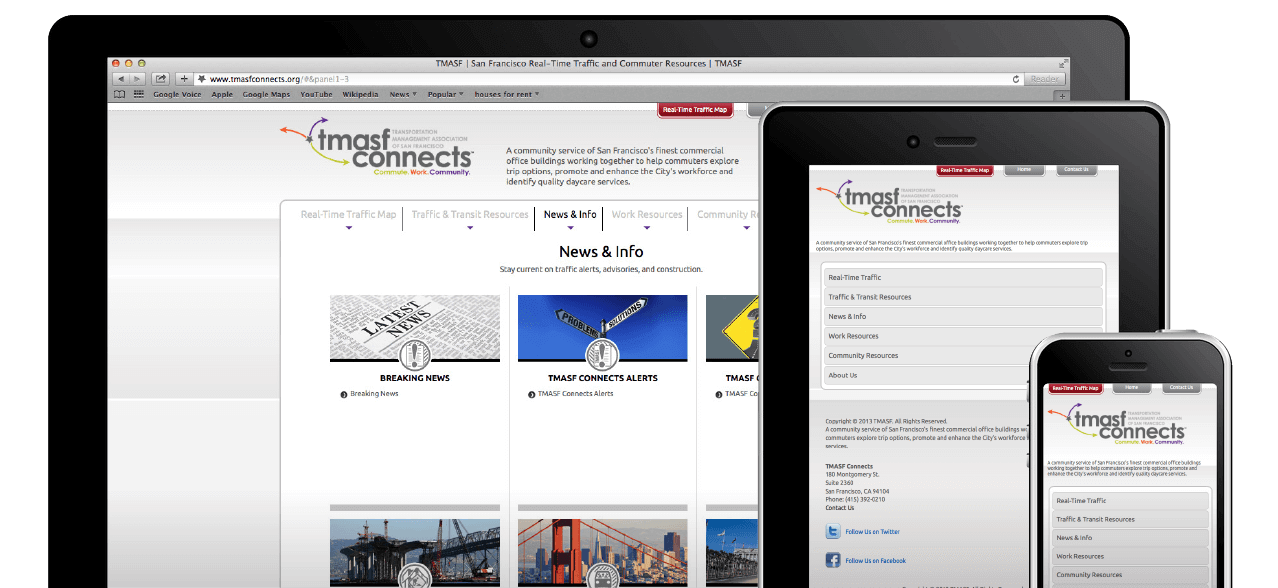Open the Wikipedia bookmark
The width and height of the screenshot is (1278, 588).
[x=360, y=94]
